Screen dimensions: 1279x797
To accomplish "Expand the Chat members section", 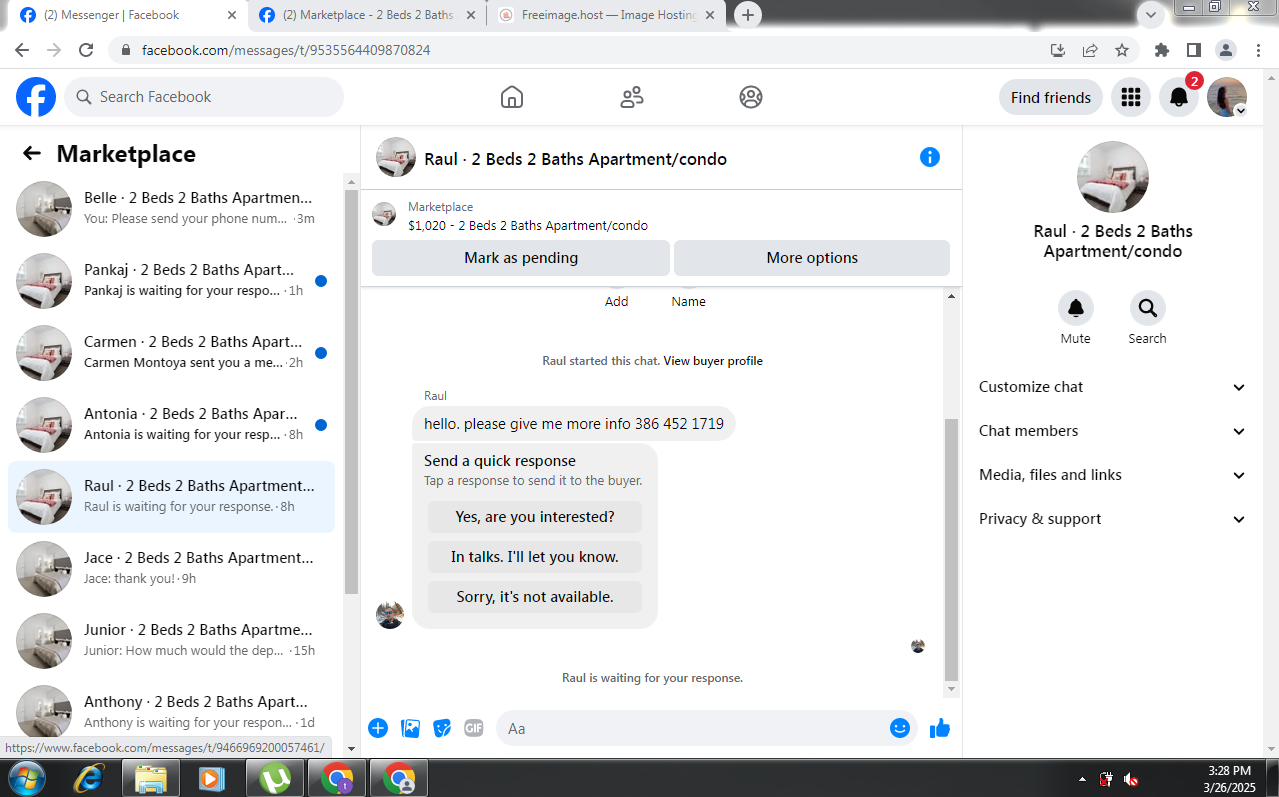I will point(1113,431).
